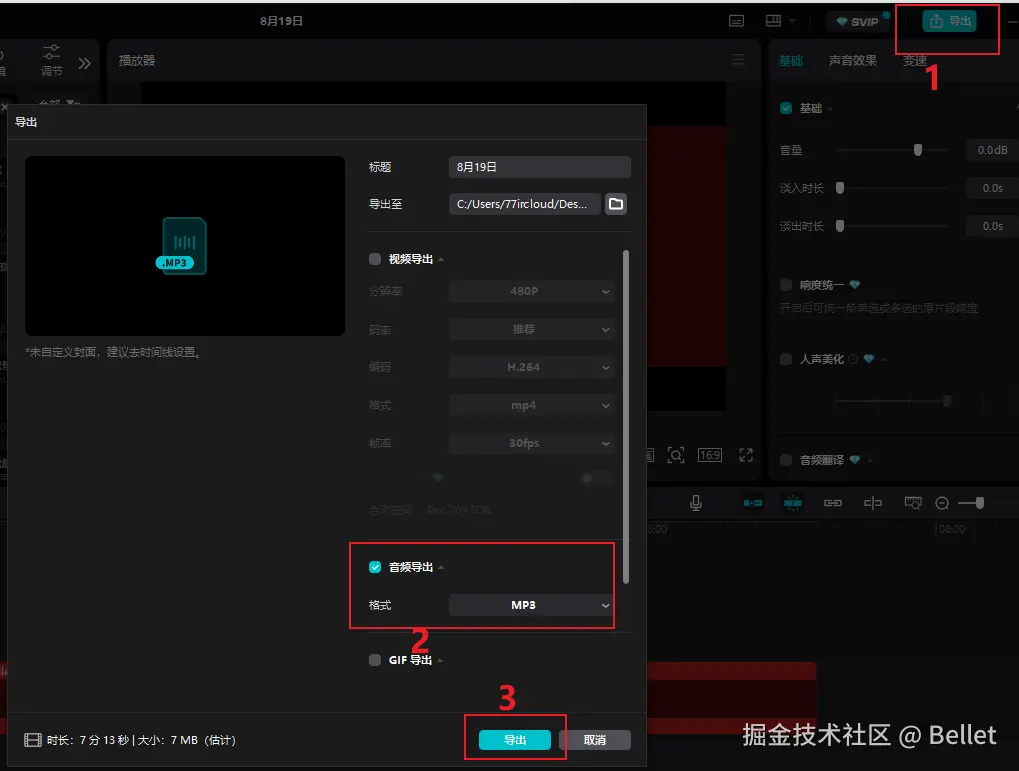Open the audio 格式 MP3 dropdown
The height and width of the screenshot is (771, 1019).
pyautogui.click(x=532, y=605)
